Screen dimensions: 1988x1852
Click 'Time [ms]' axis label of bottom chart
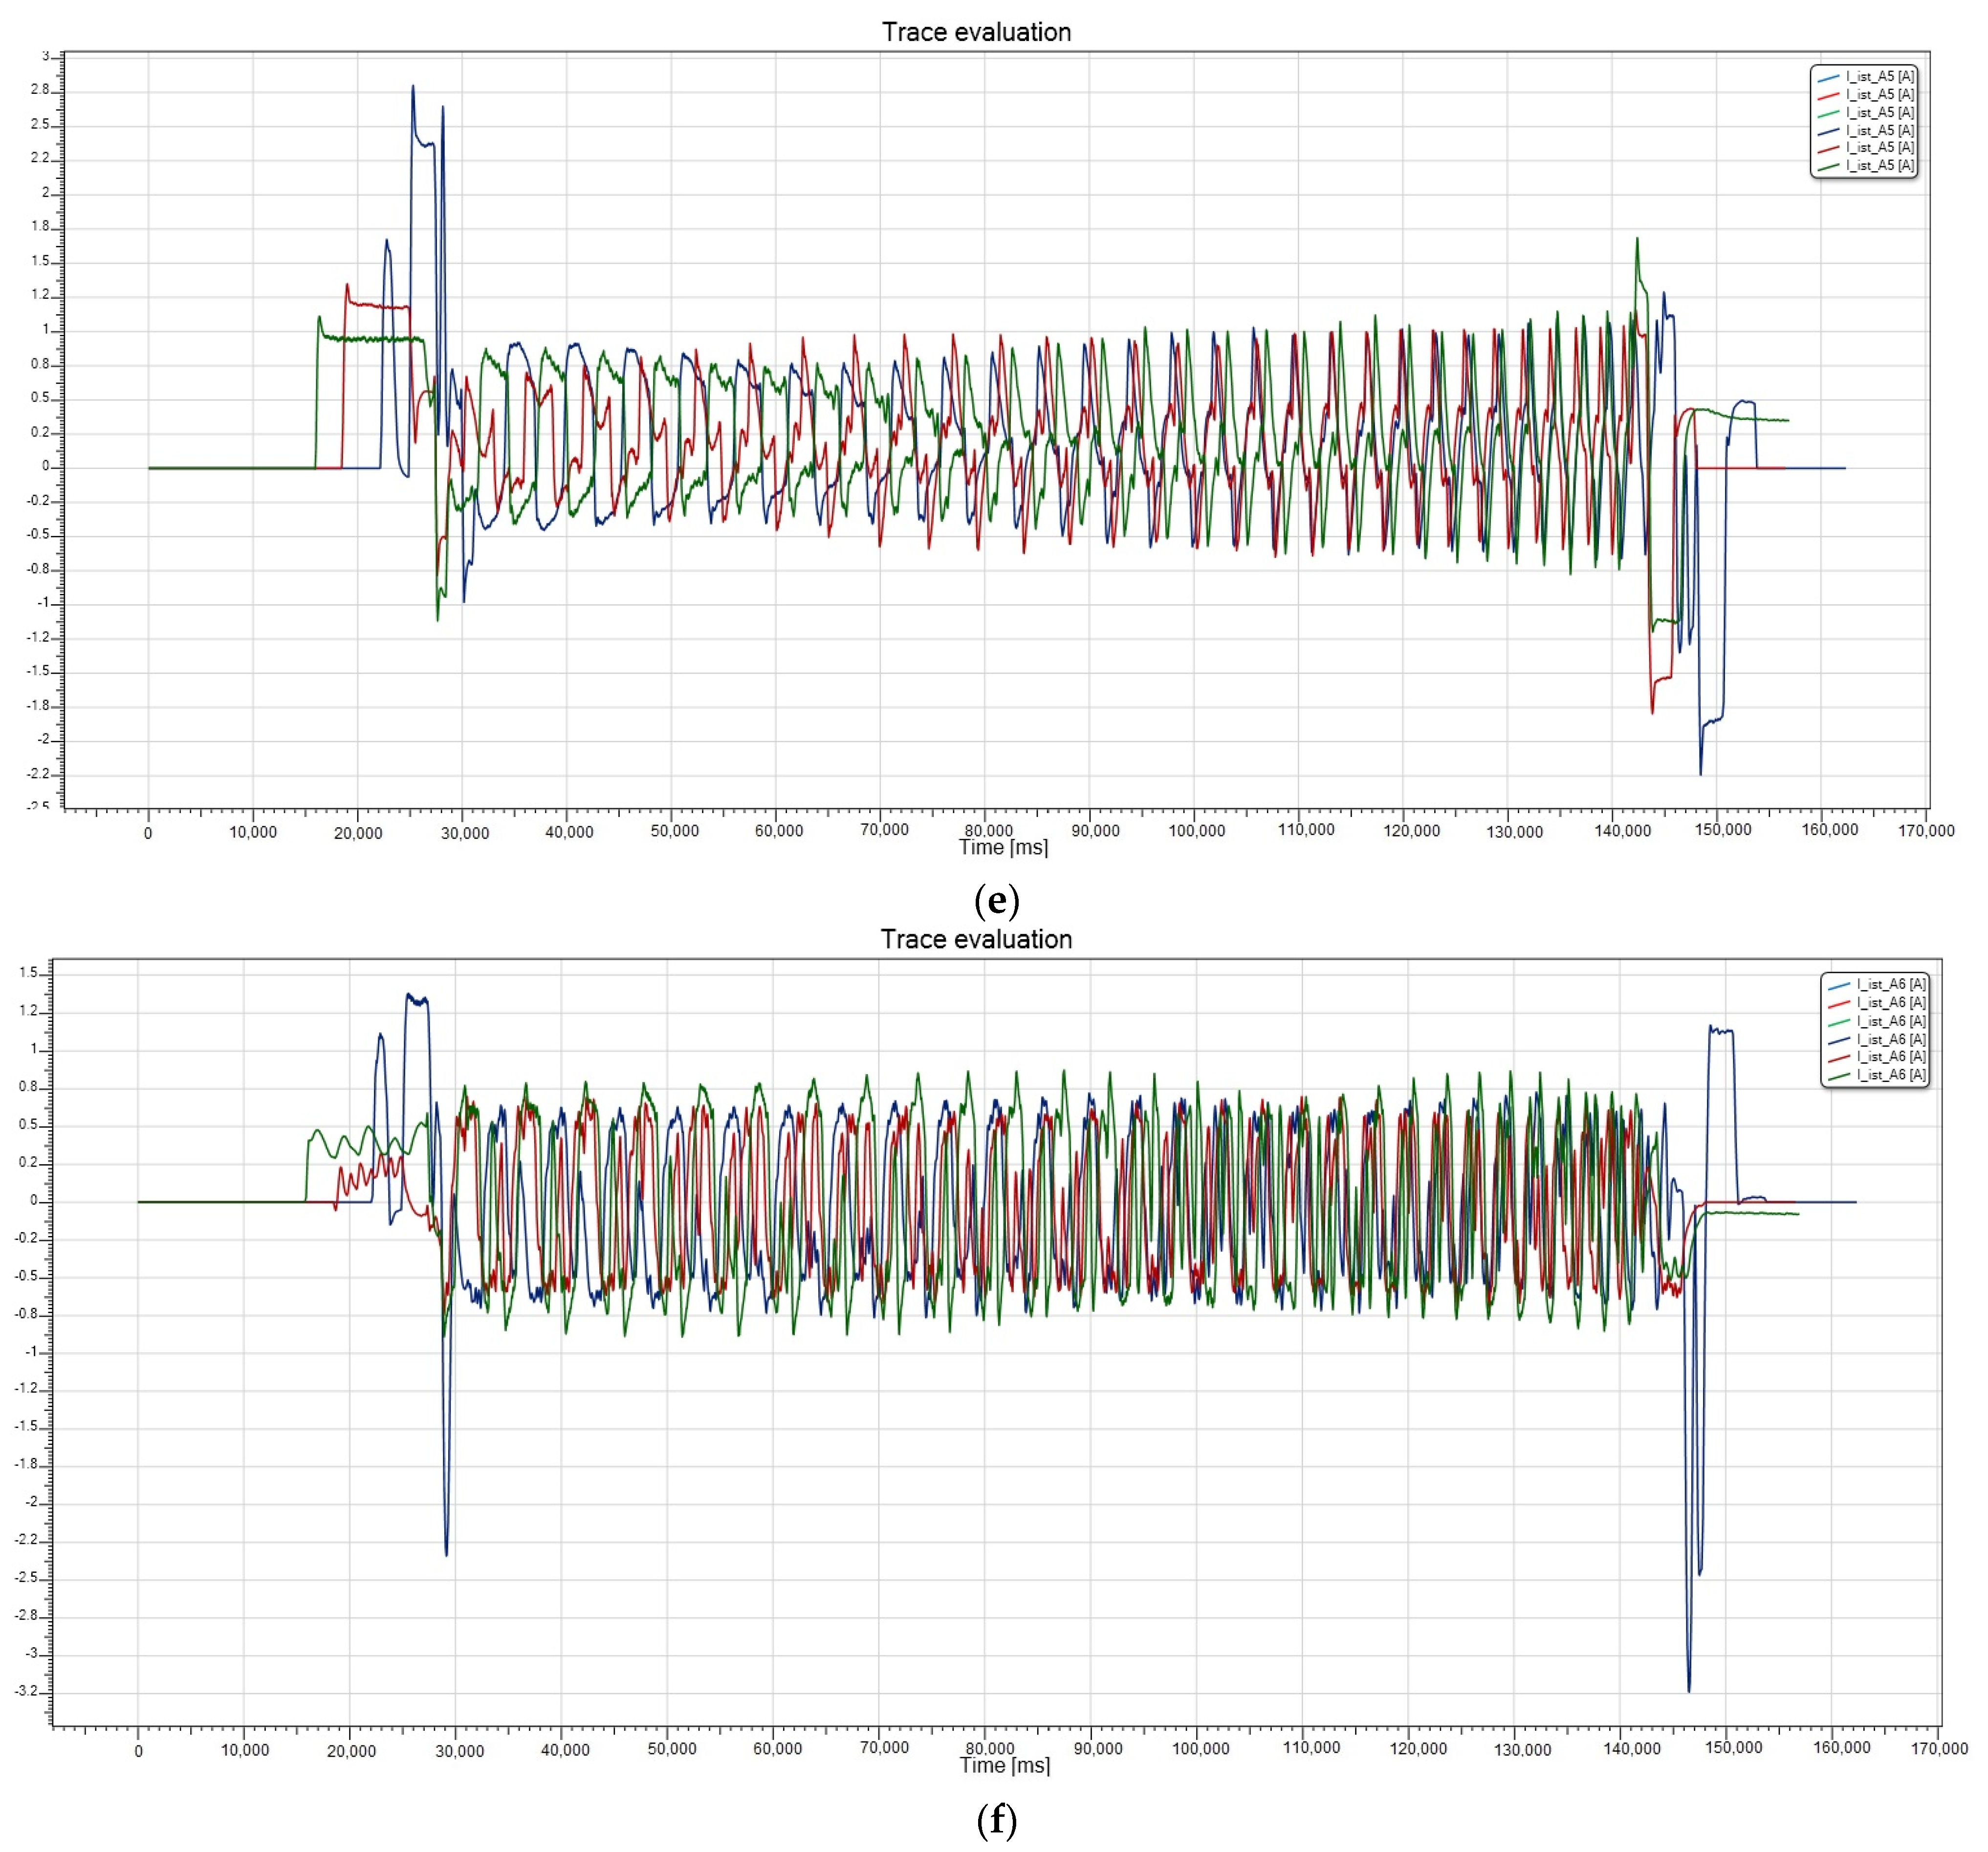tap(1005, 1765)
